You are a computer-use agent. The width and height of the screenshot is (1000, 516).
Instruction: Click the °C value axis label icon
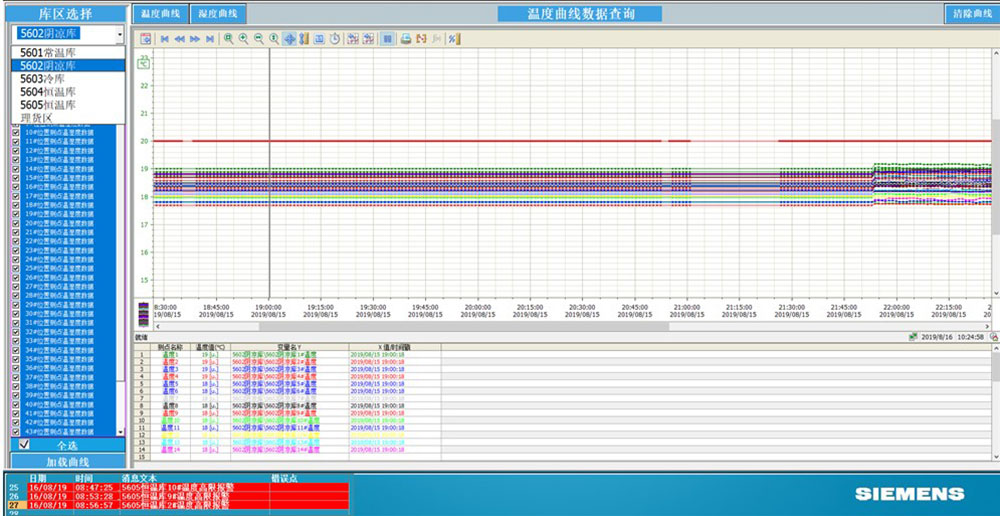[x=144, y=62]
